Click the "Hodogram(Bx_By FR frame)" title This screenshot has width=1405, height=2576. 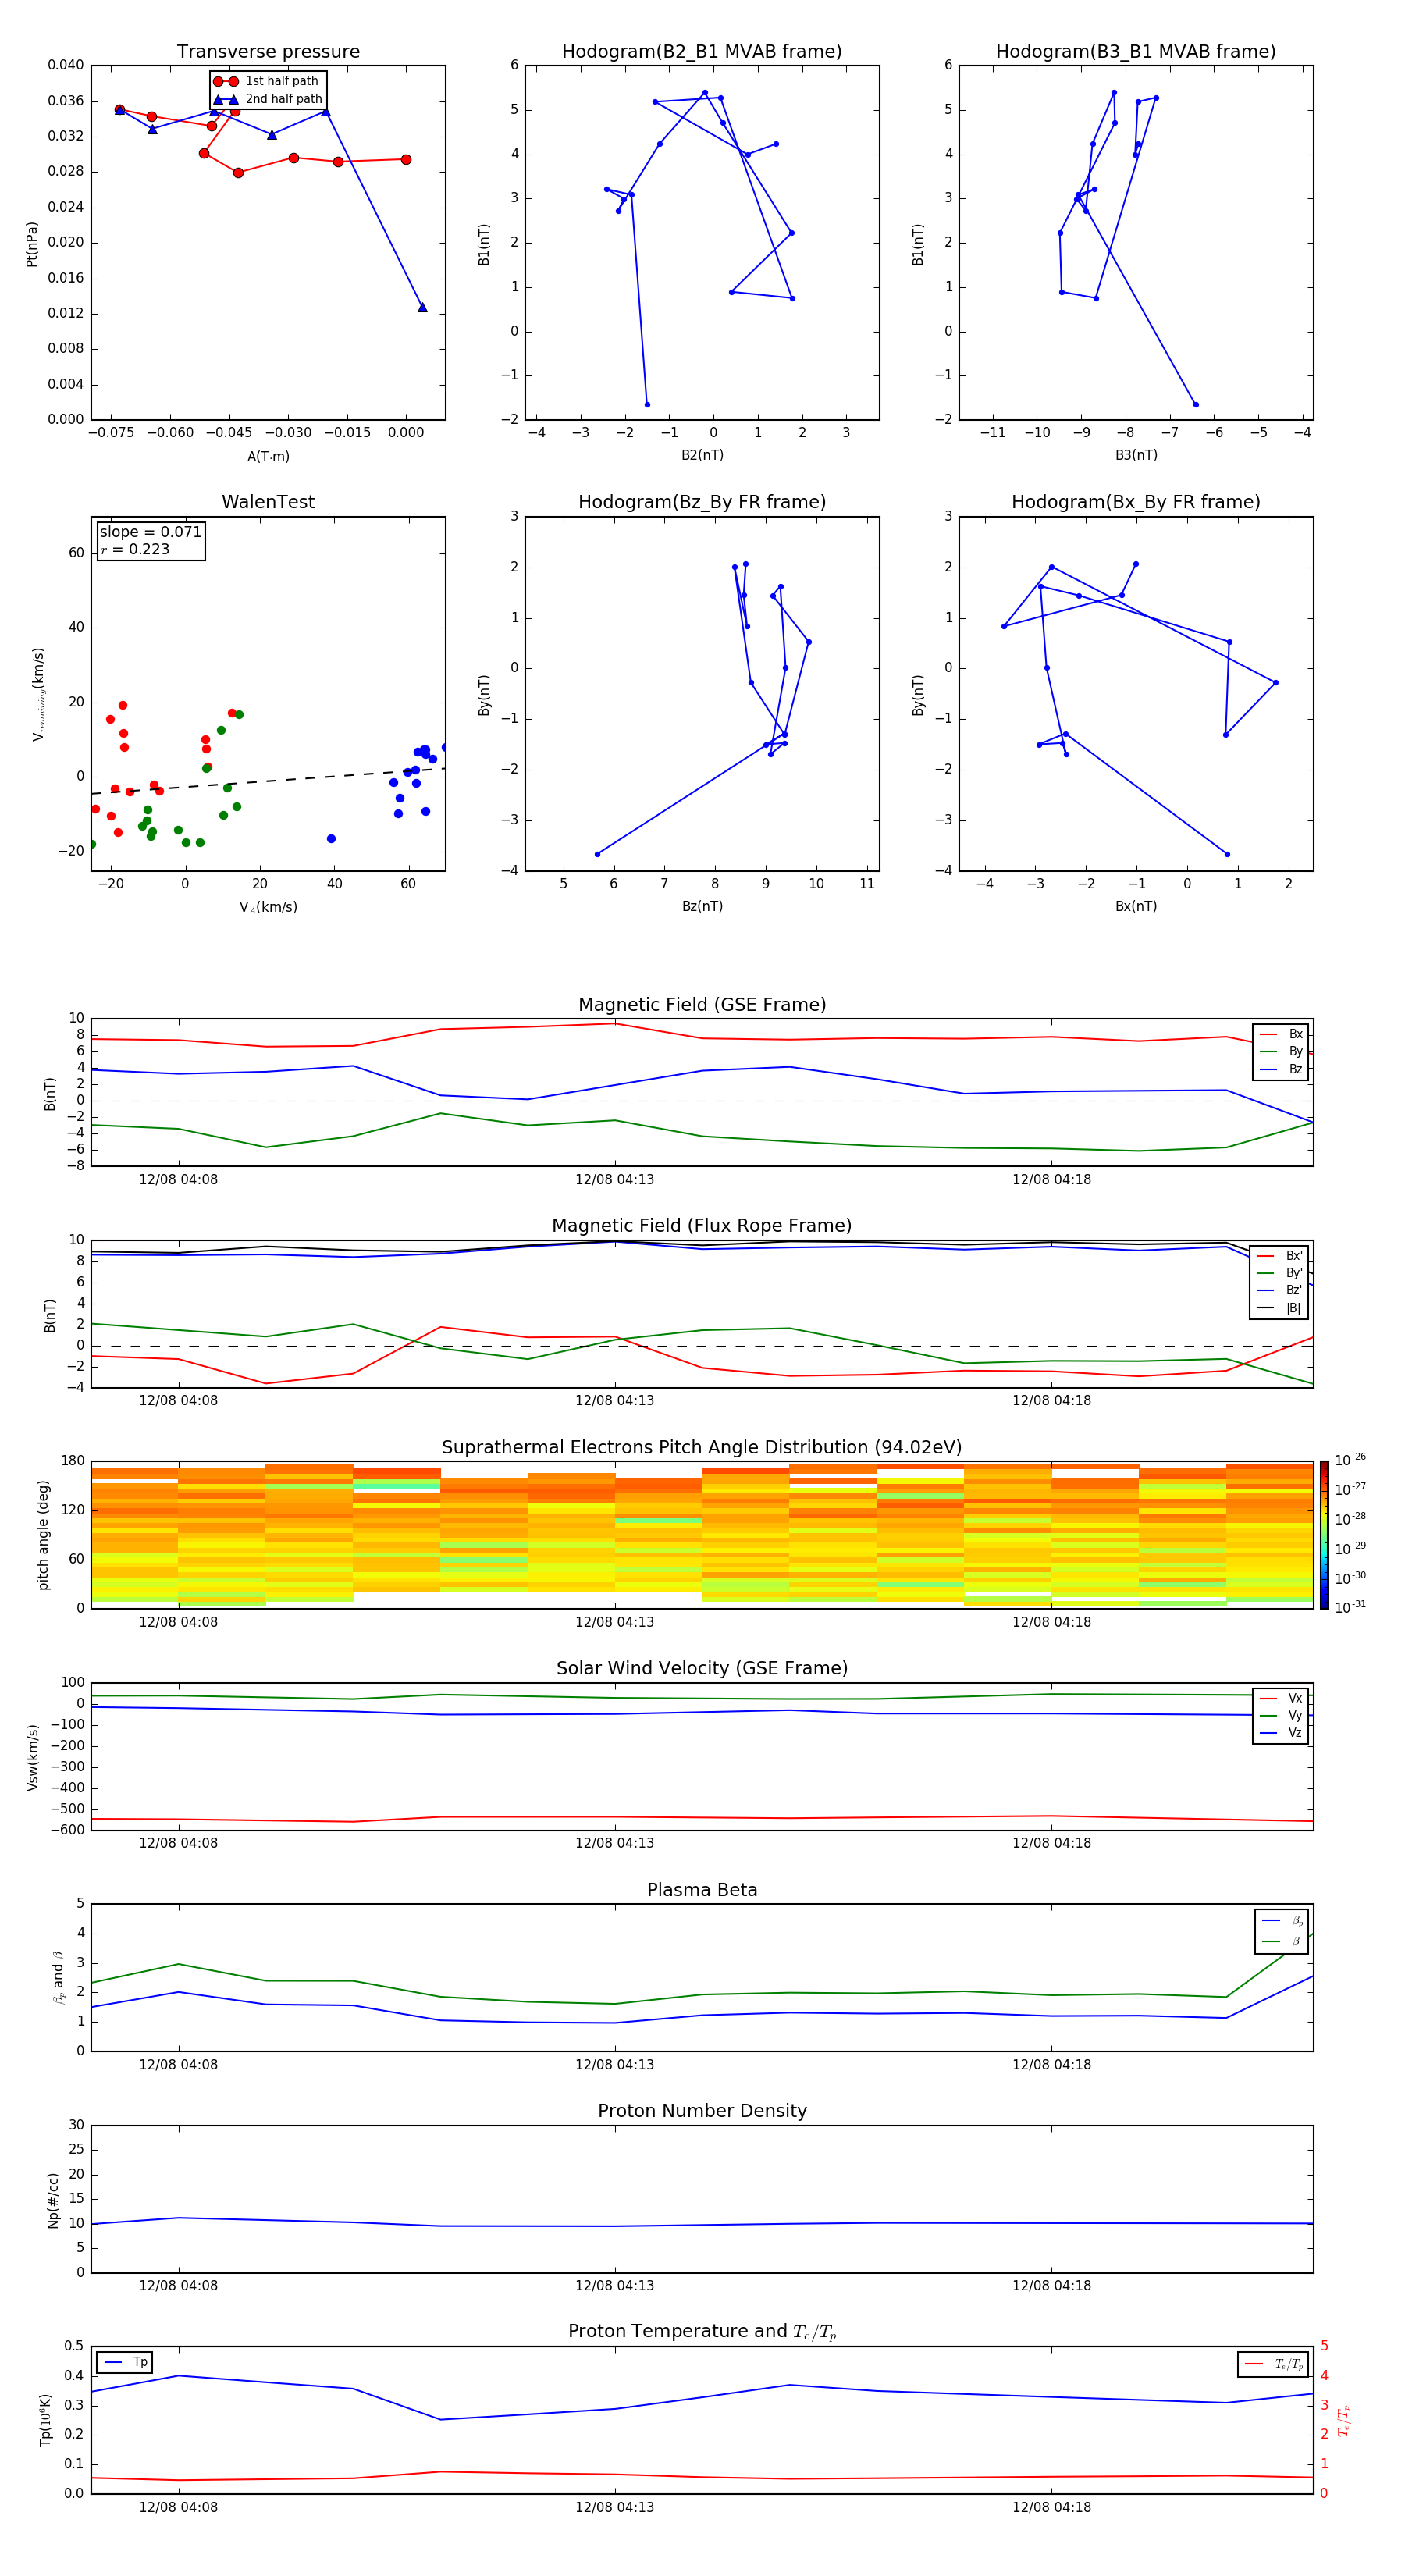[1135, 502]
